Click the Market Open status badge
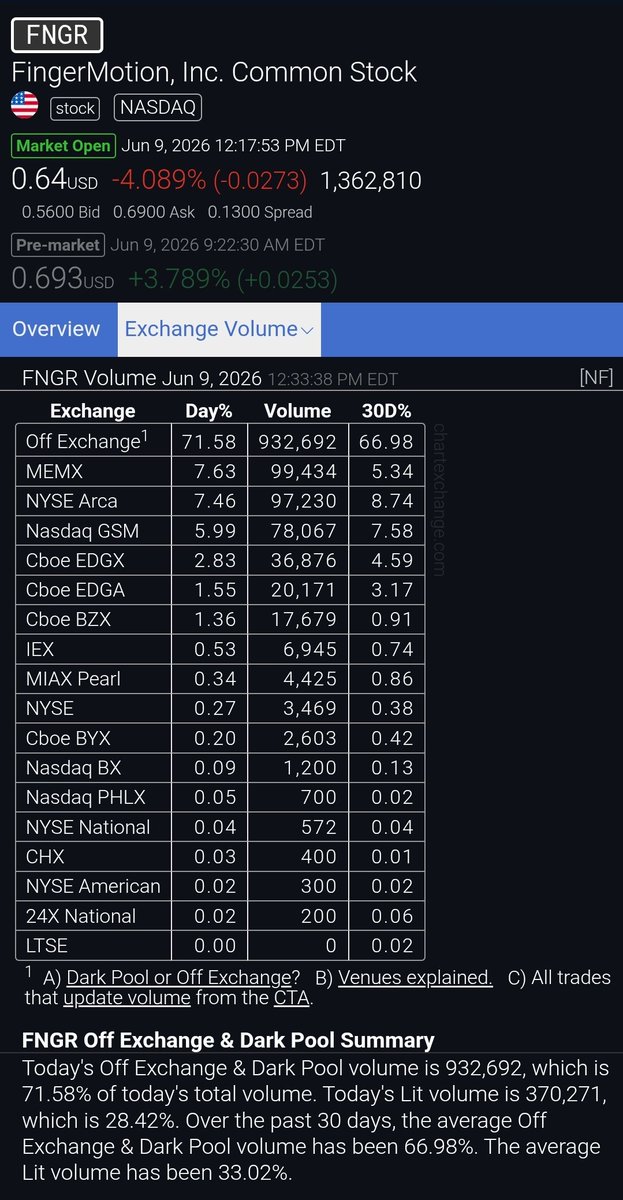Viewport: 623px width, 1200px height. click(63, 145)
